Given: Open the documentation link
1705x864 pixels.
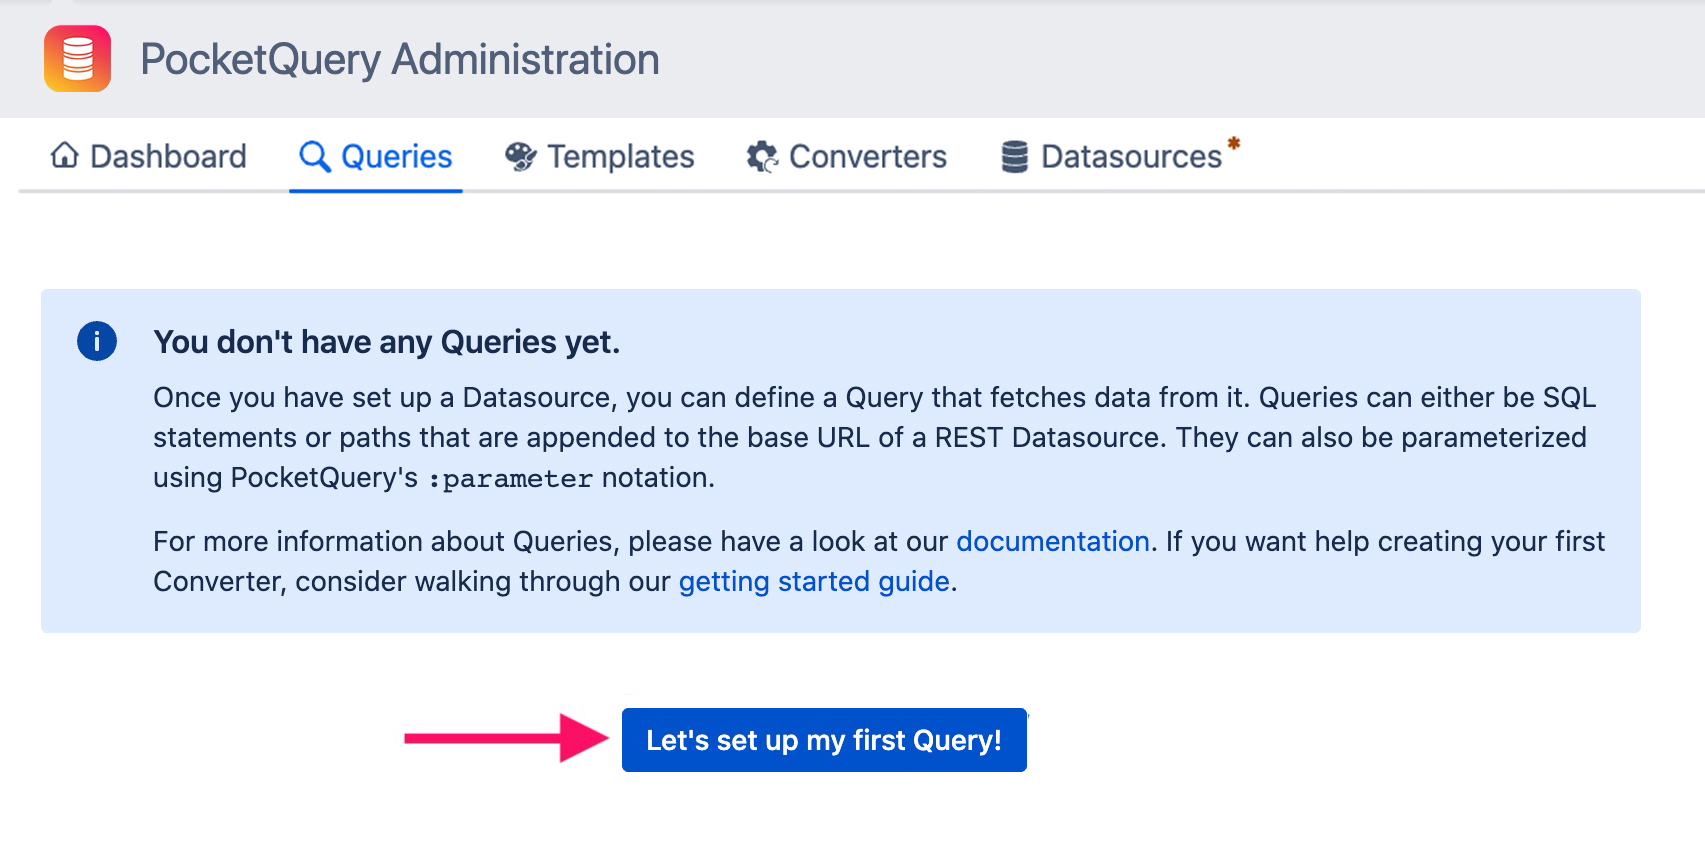Looking at the screenshot, I should tap(1053, 541).
